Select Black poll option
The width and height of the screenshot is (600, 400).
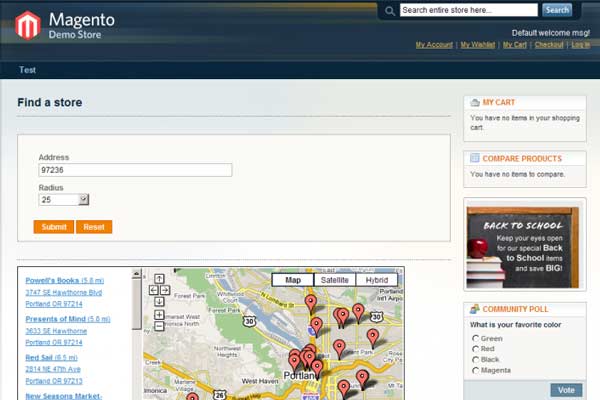pos(476,359)
